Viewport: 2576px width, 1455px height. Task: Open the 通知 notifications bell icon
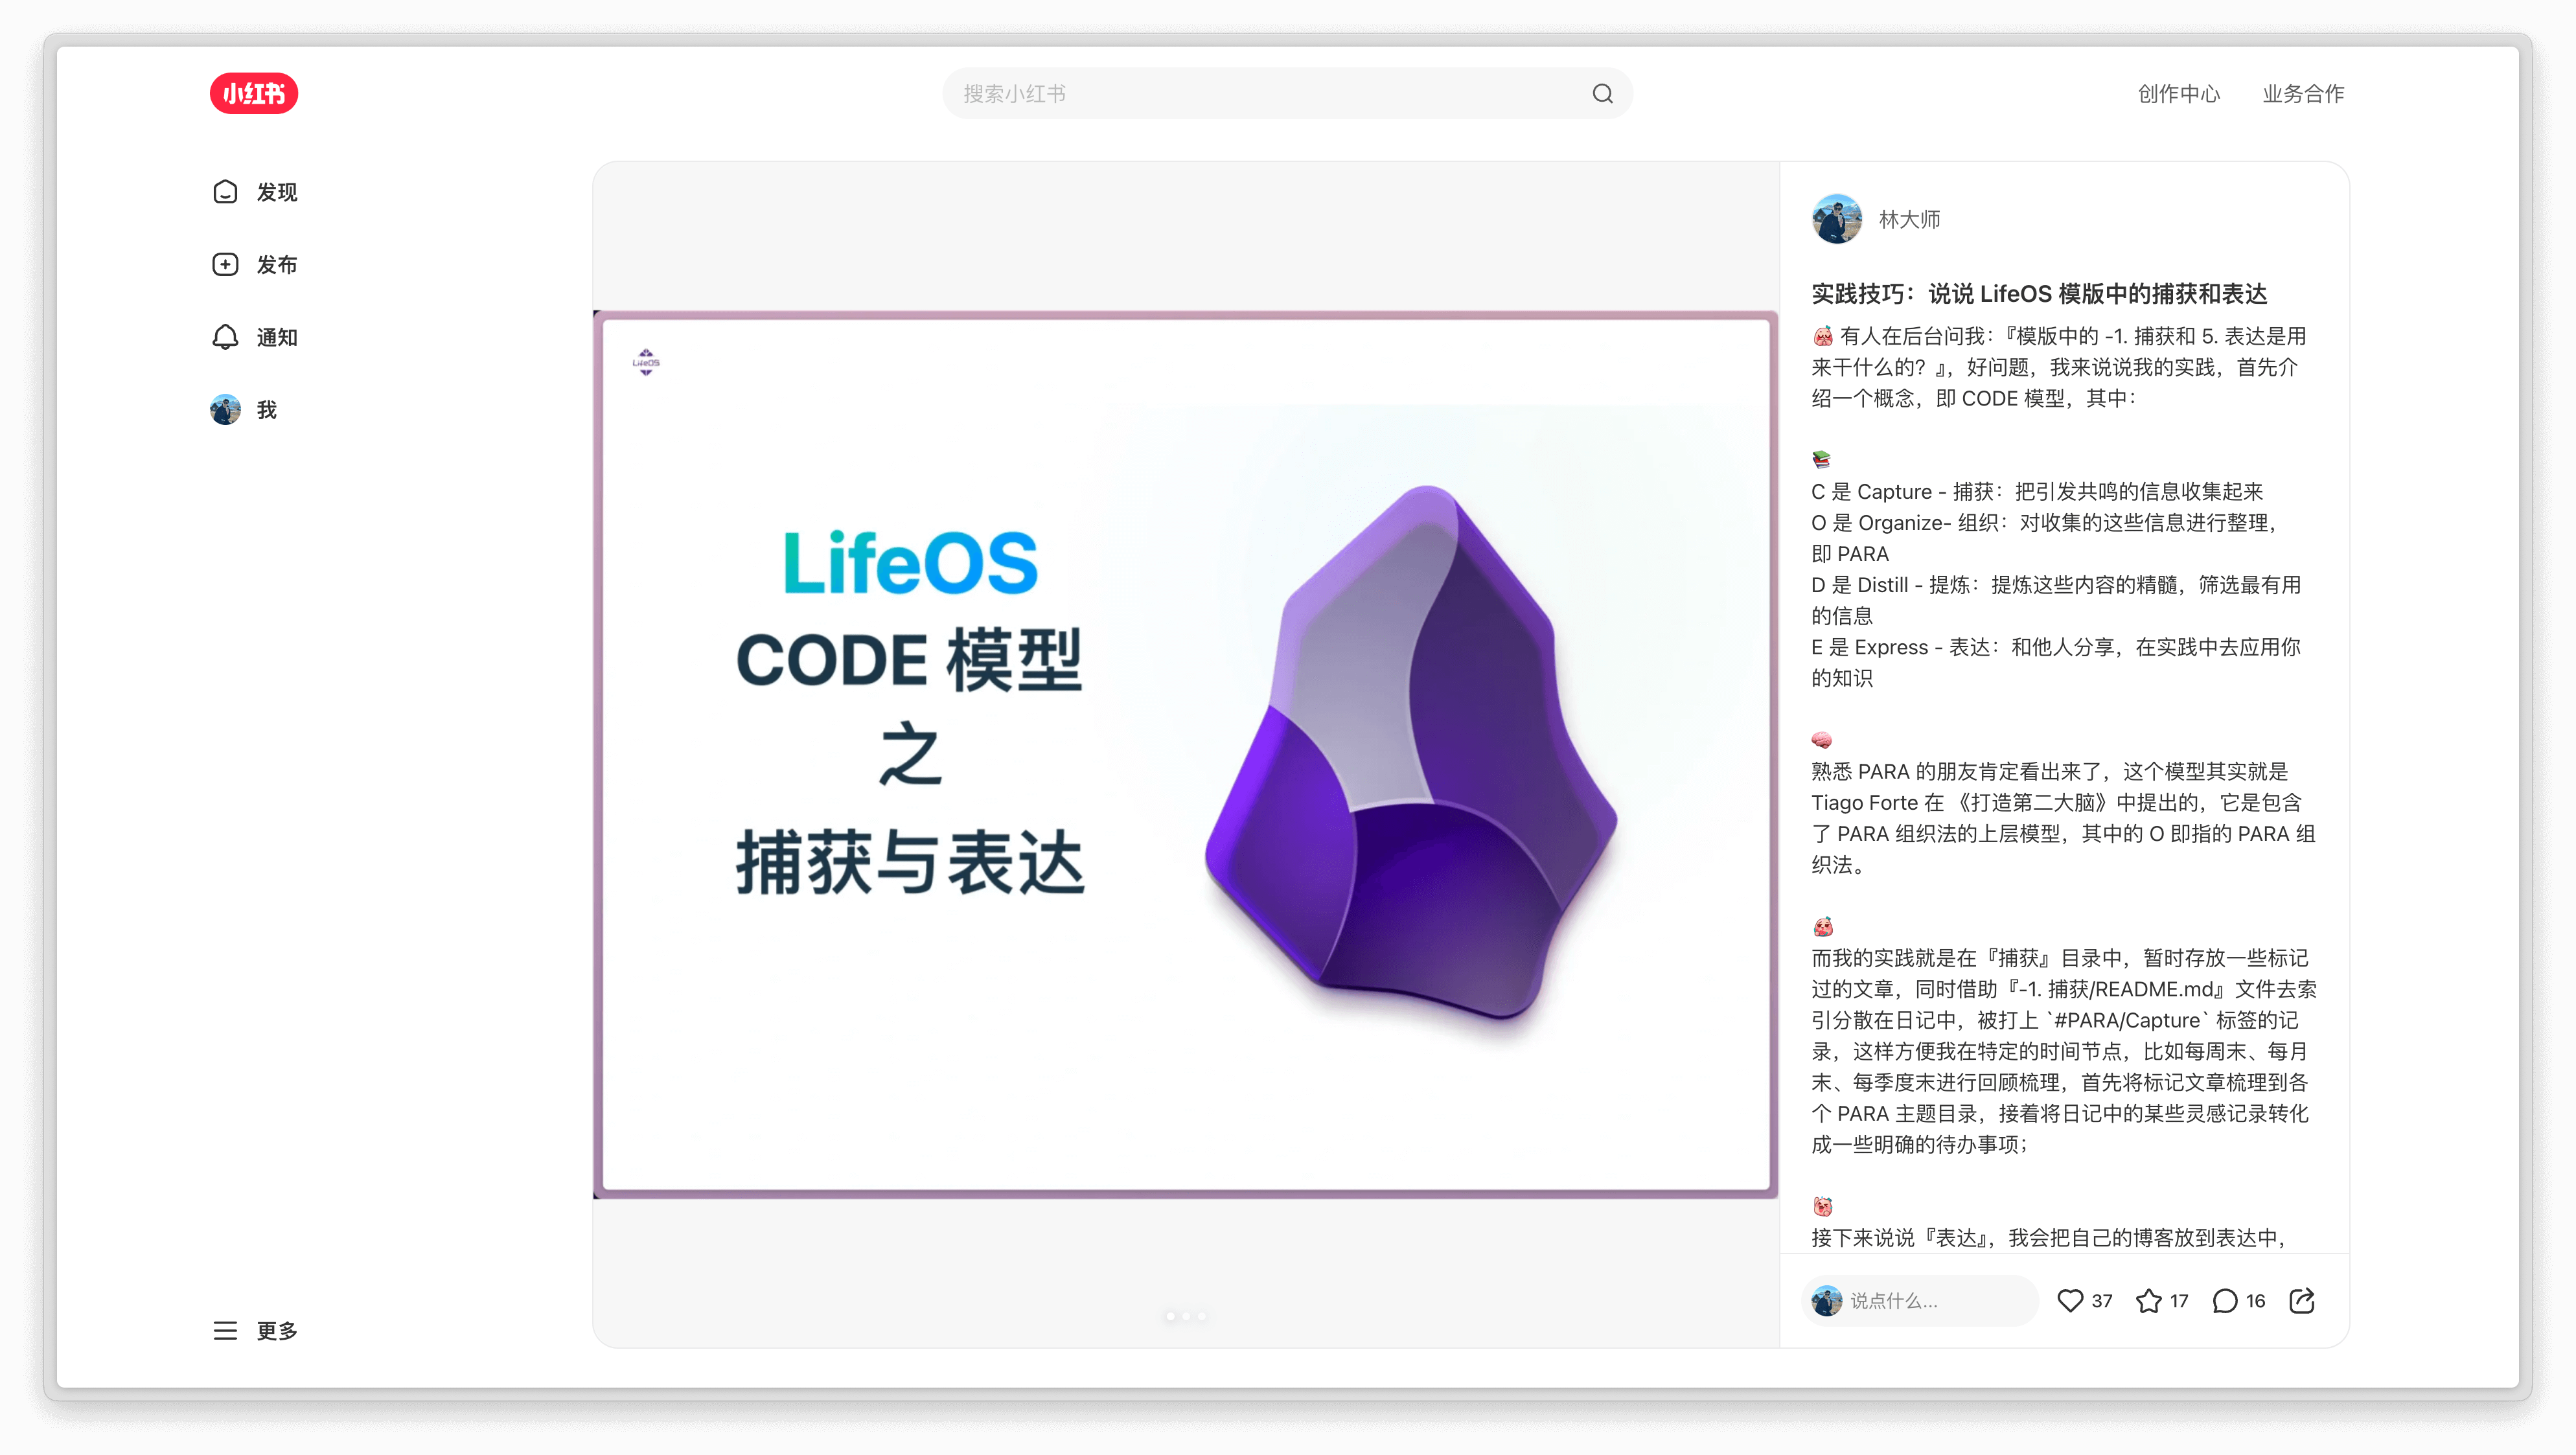[225, 337]
